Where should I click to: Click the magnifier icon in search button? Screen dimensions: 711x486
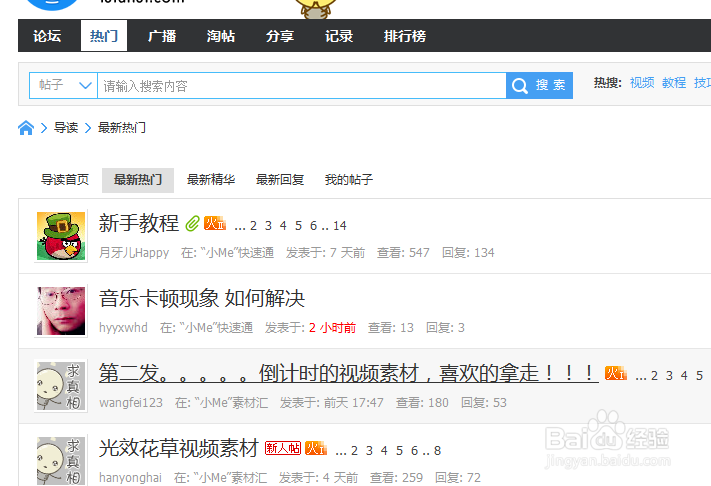519,85
